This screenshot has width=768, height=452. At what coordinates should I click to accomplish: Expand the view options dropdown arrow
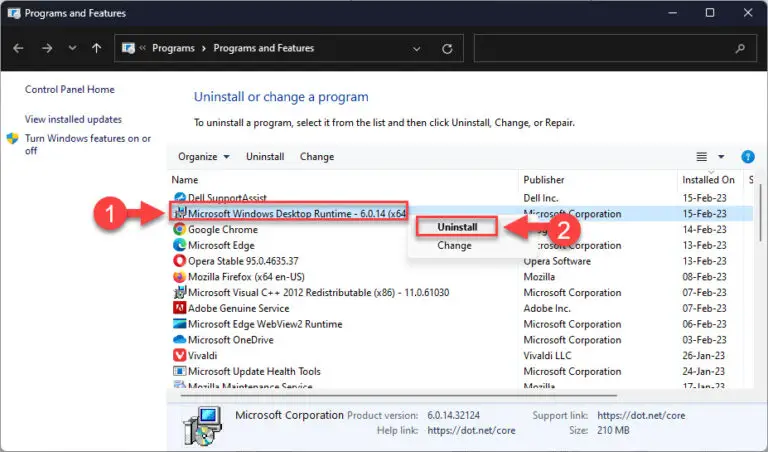point(721,157)
